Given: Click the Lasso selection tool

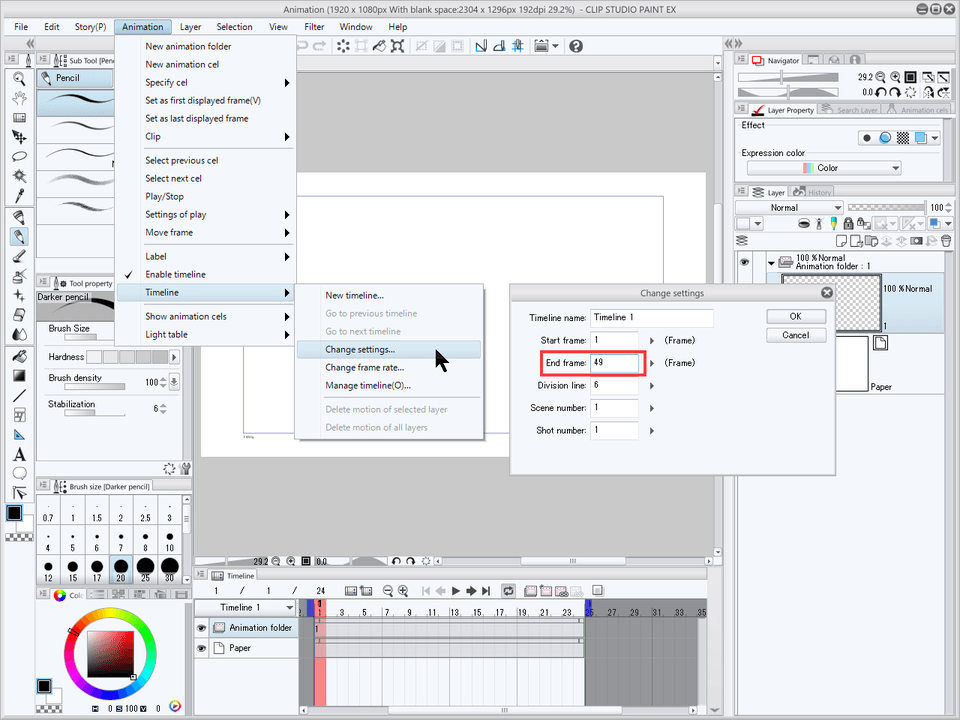Looking at the screenshot, I should pyautogui.click(x=19, y=156).
